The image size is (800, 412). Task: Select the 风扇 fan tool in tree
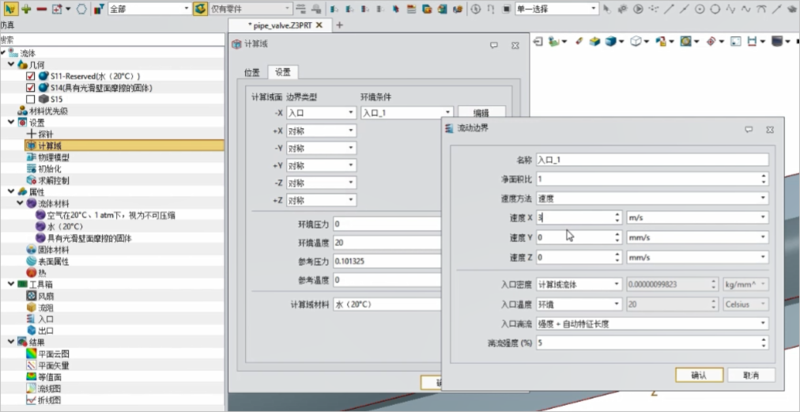click(44, 297)
